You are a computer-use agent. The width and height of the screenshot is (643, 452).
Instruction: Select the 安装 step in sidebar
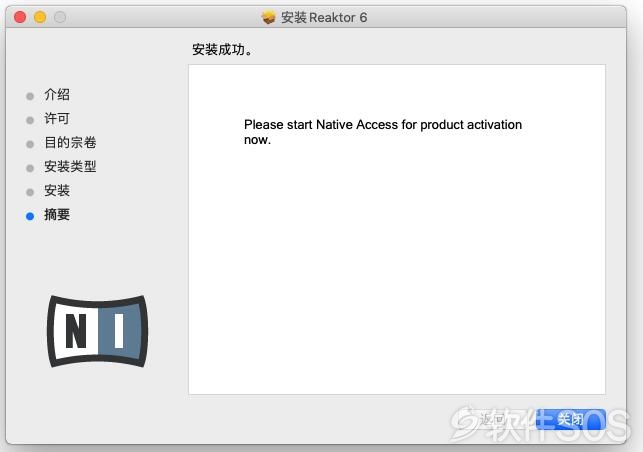57,190
